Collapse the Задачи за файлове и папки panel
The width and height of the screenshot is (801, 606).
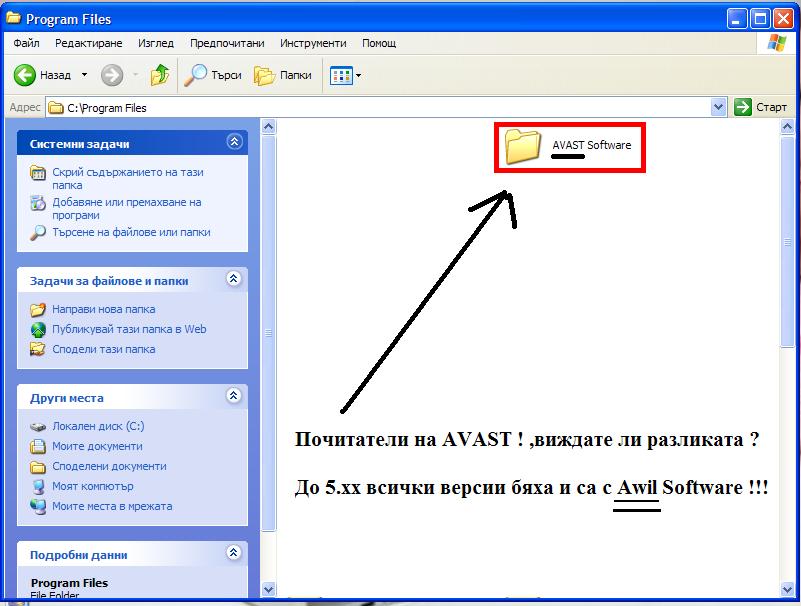tap(233, 279)
